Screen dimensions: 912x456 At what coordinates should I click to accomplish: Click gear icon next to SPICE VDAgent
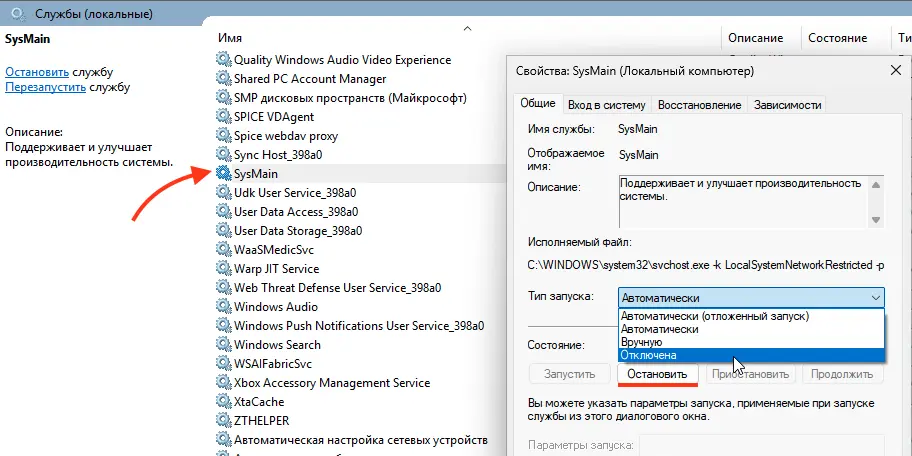tap(223, 116)
